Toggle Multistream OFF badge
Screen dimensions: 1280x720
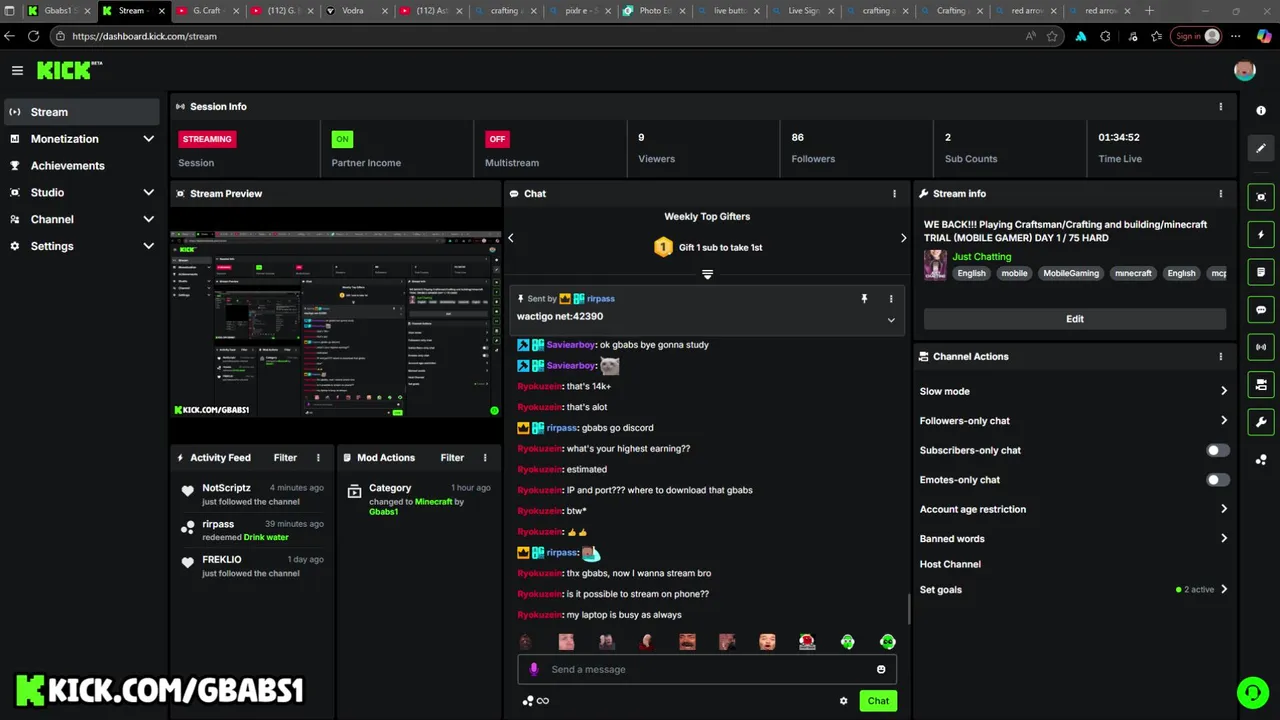497,139
